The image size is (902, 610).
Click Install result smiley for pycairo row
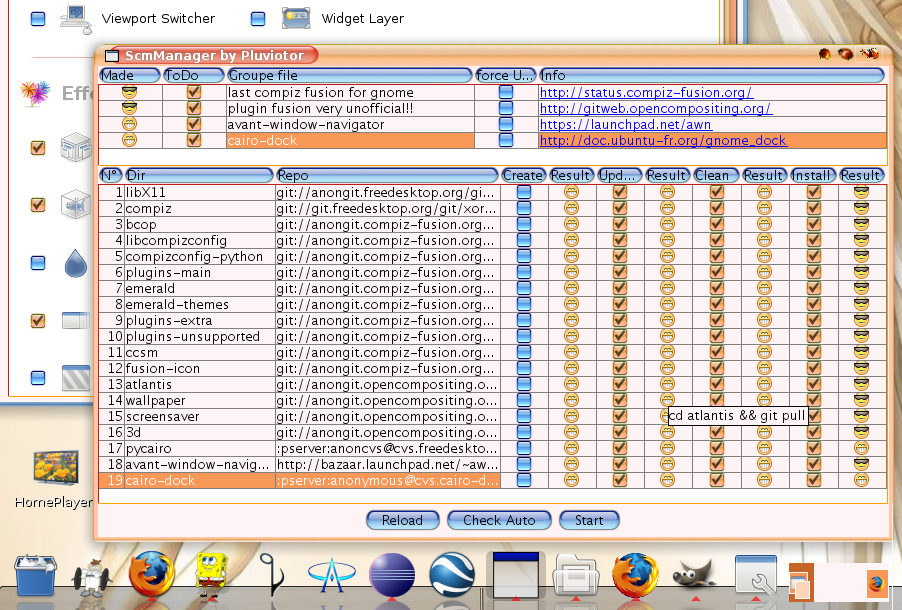[x=861, y=448]
